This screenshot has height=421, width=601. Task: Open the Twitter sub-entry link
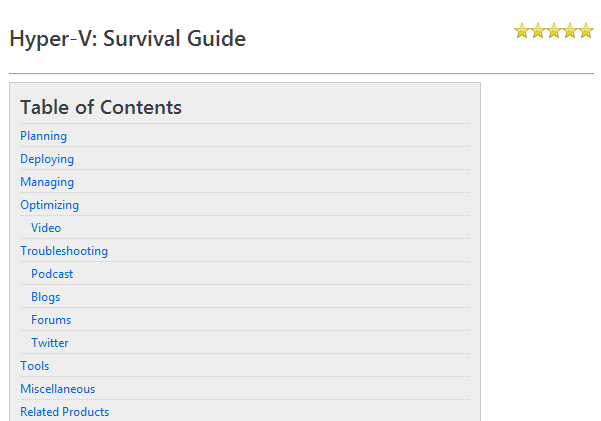(x=50, y=343)
